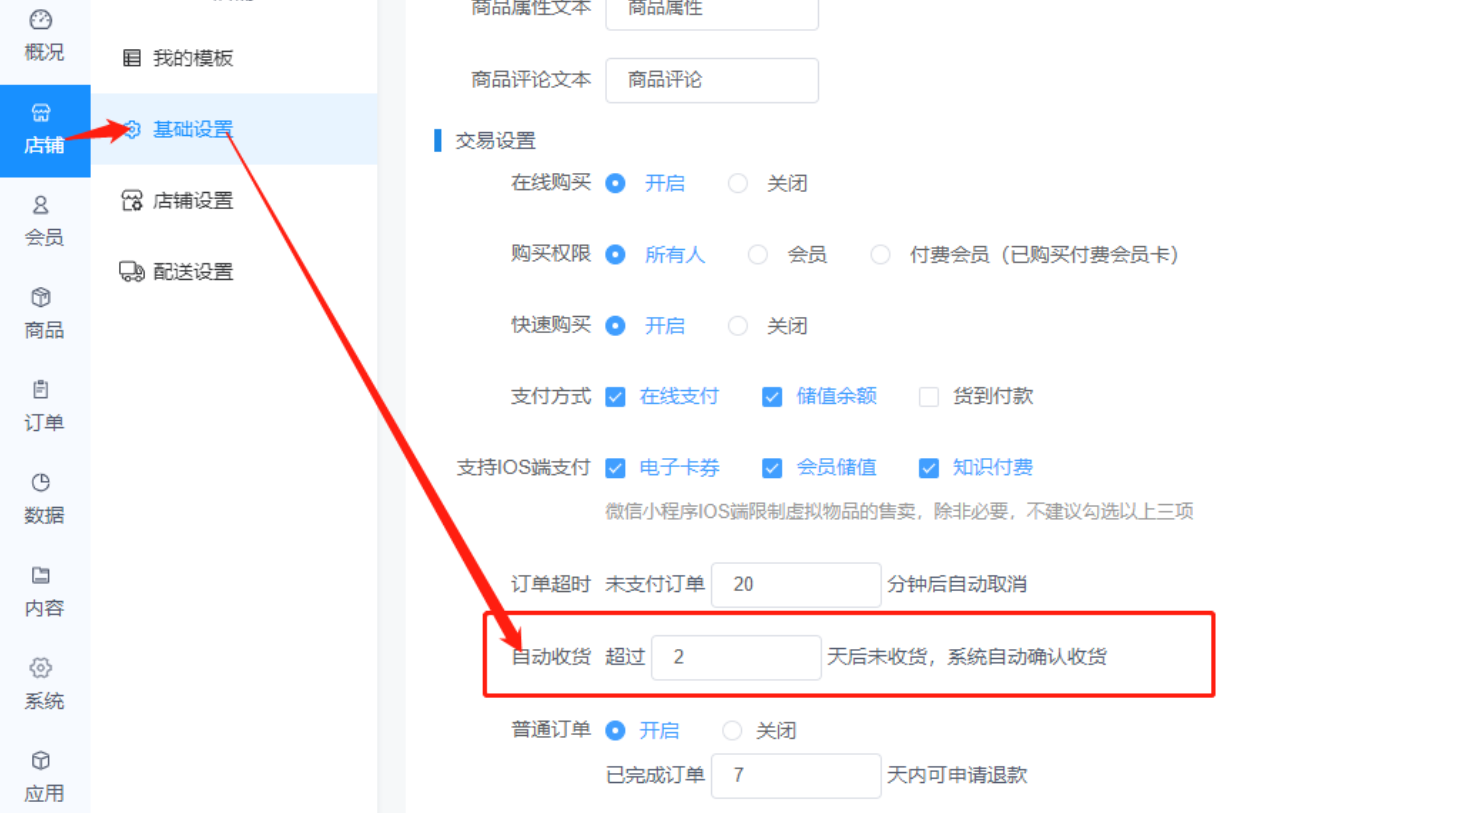The width and height of the screenshot is (1476, 813).
Task: Open the 会员 member icon
Action: tap(41, 205)
